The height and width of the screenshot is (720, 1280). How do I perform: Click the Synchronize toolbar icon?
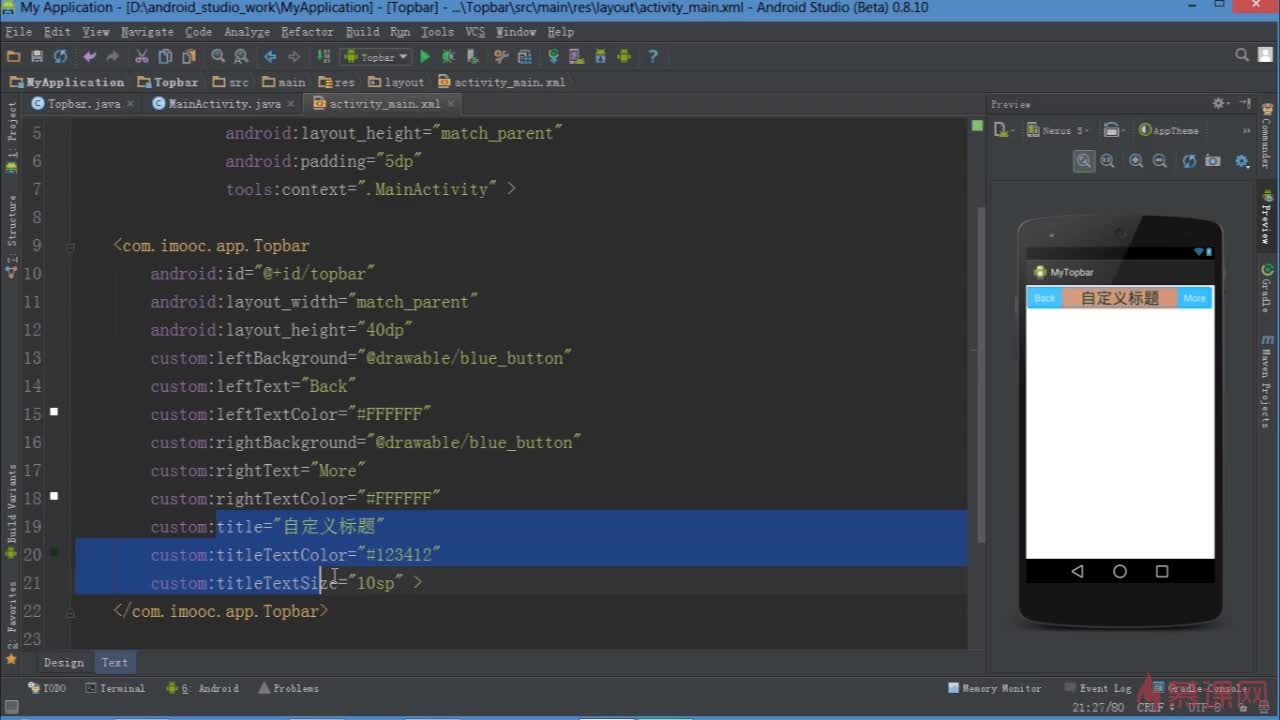tap(60, 57)
